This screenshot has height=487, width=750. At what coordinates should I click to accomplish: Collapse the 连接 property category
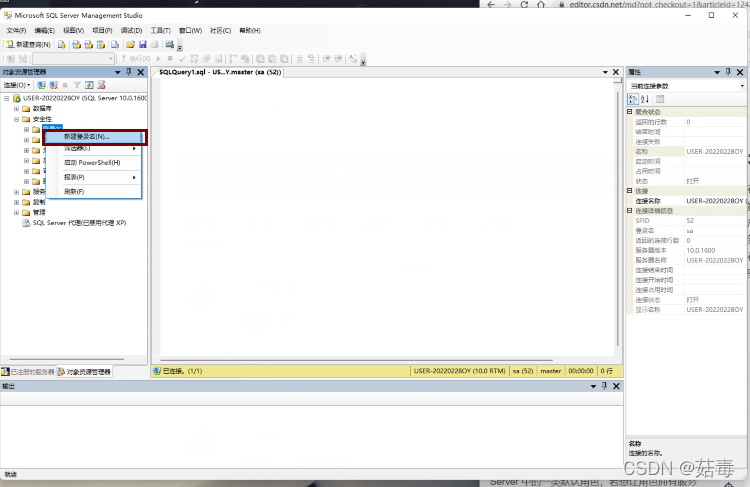coord(630,191)
